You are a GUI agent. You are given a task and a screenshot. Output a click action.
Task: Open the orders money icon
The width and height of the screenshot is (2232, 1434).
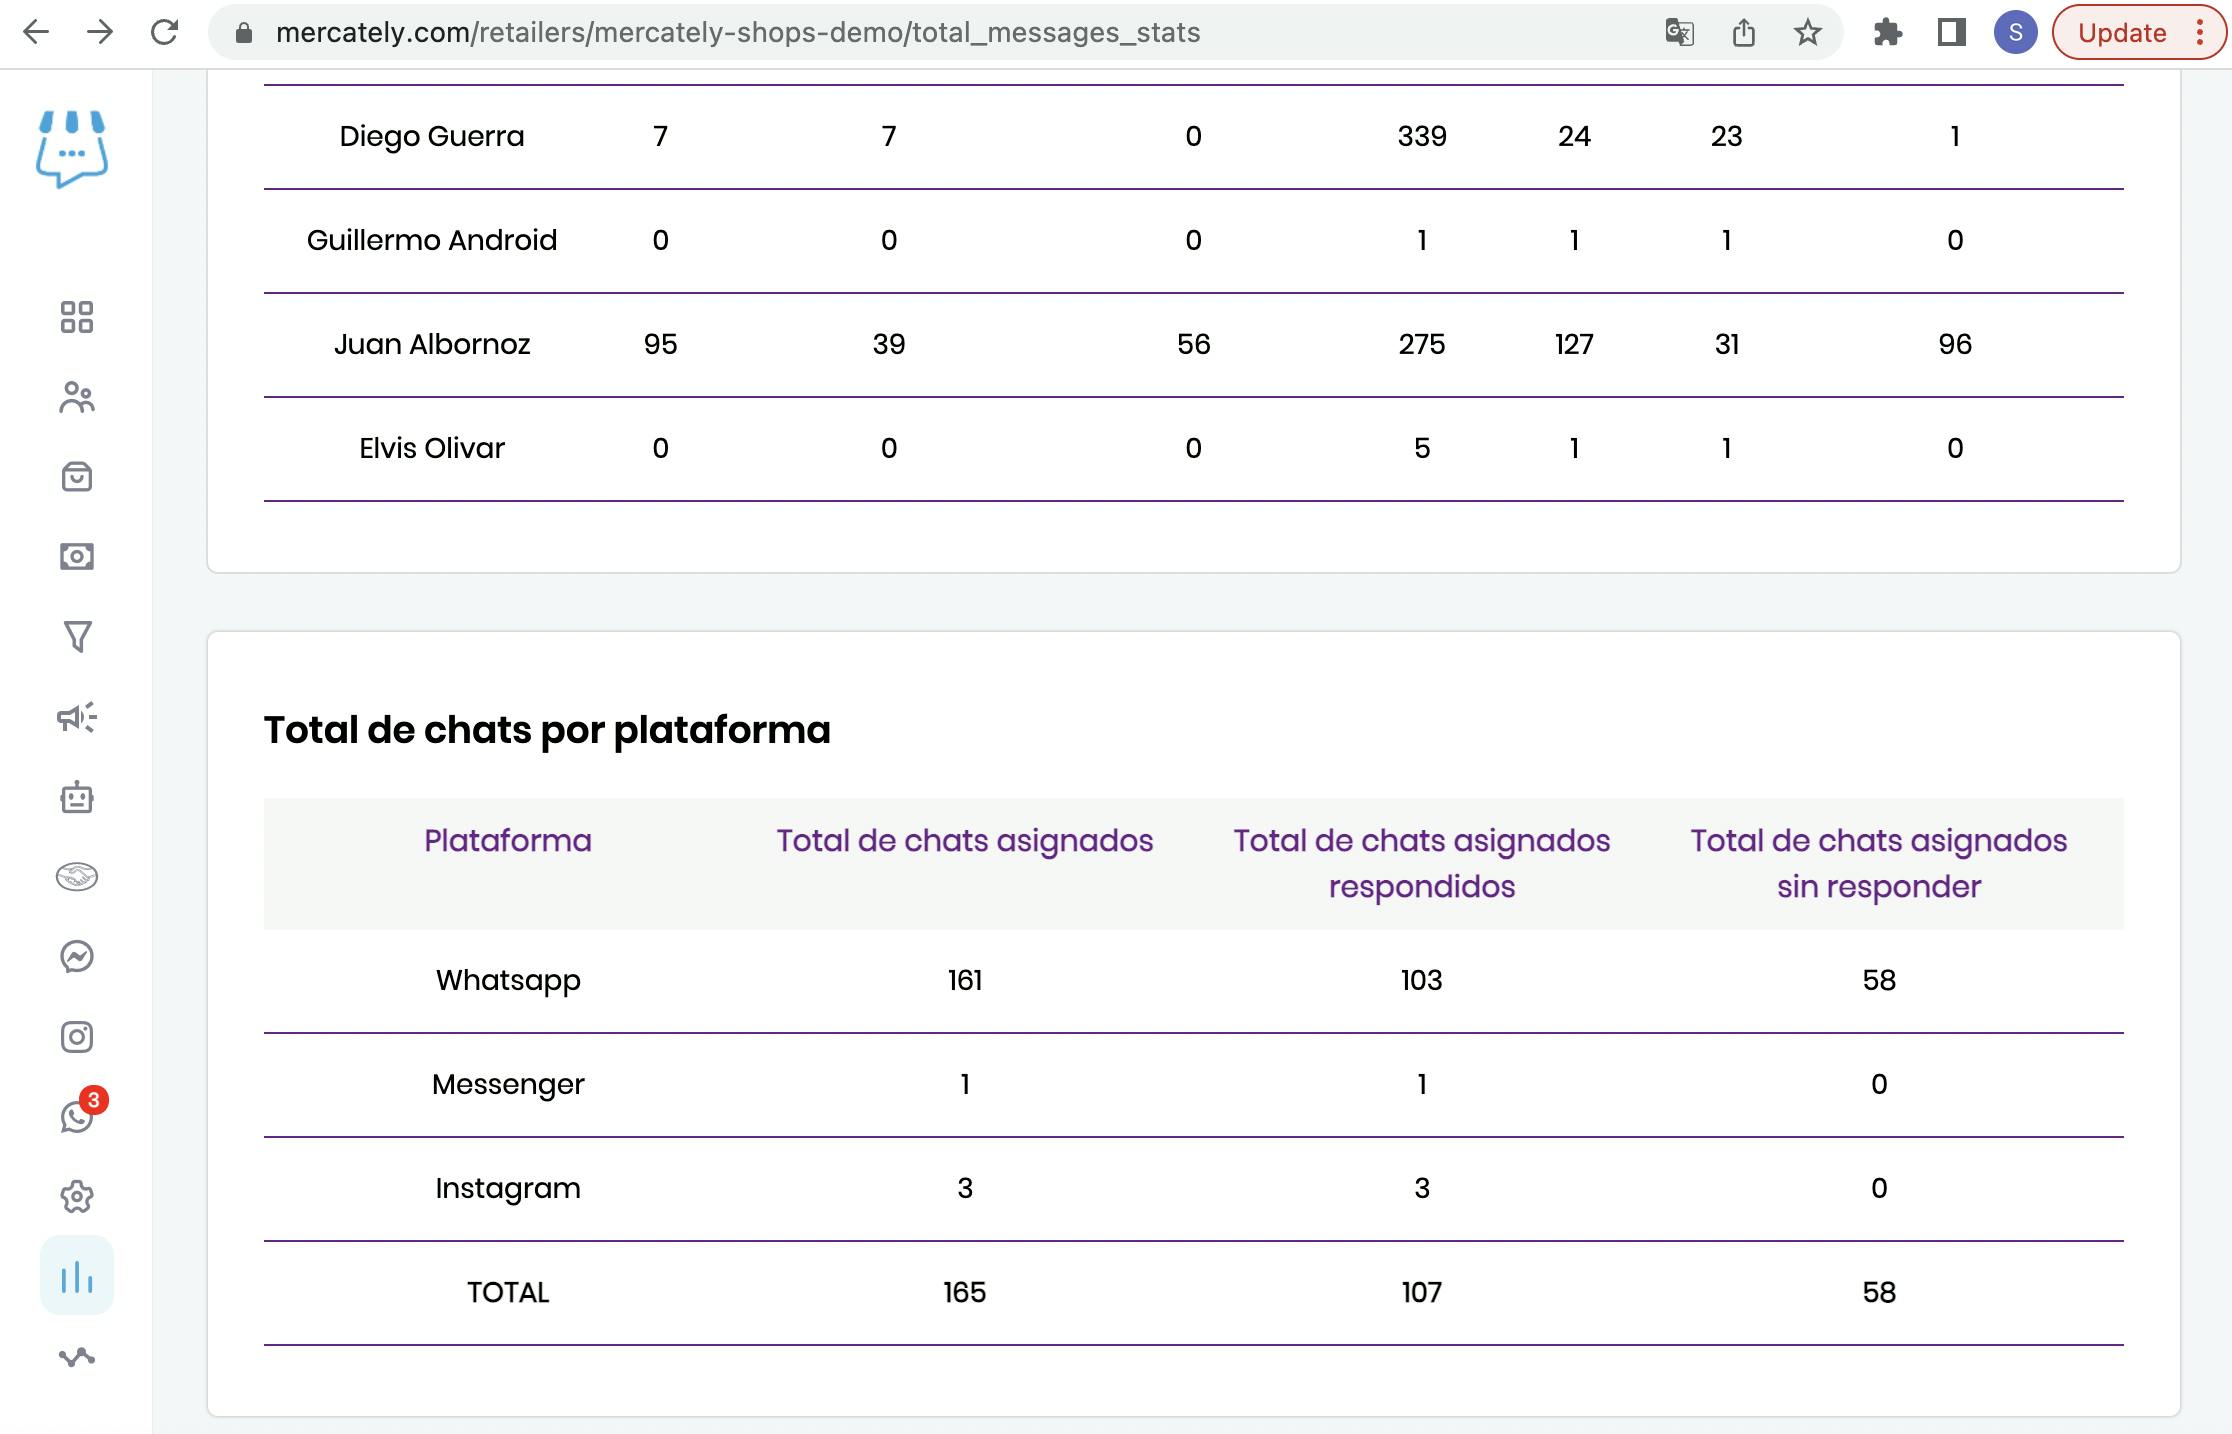(77, 557)
